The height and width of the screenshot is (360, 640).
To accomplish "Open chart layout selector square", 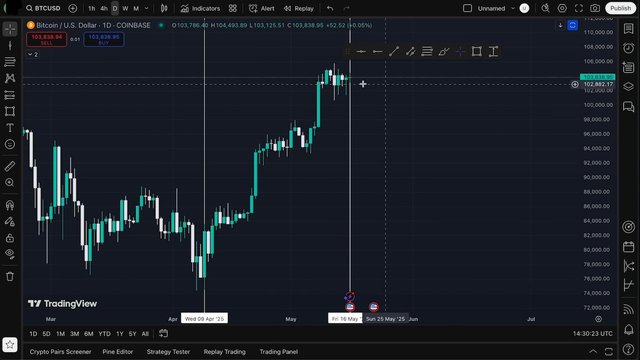I will point(467,8).
